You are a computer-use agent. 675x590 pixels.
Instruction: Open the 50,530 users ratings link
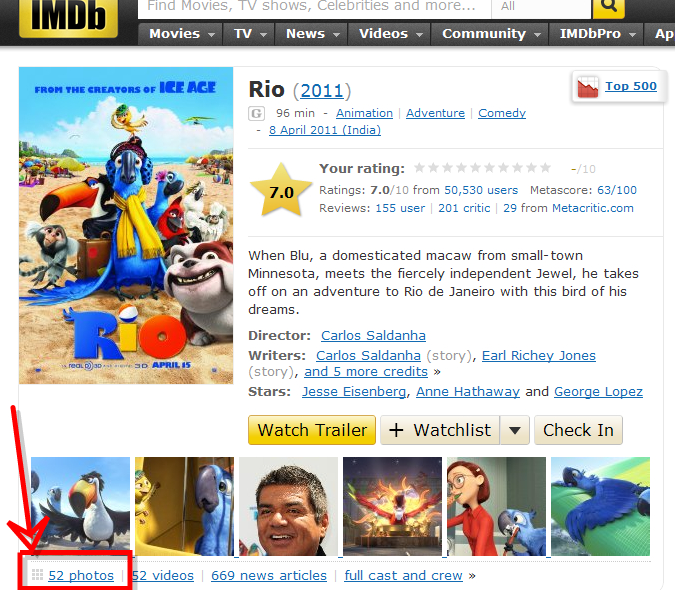481,190
